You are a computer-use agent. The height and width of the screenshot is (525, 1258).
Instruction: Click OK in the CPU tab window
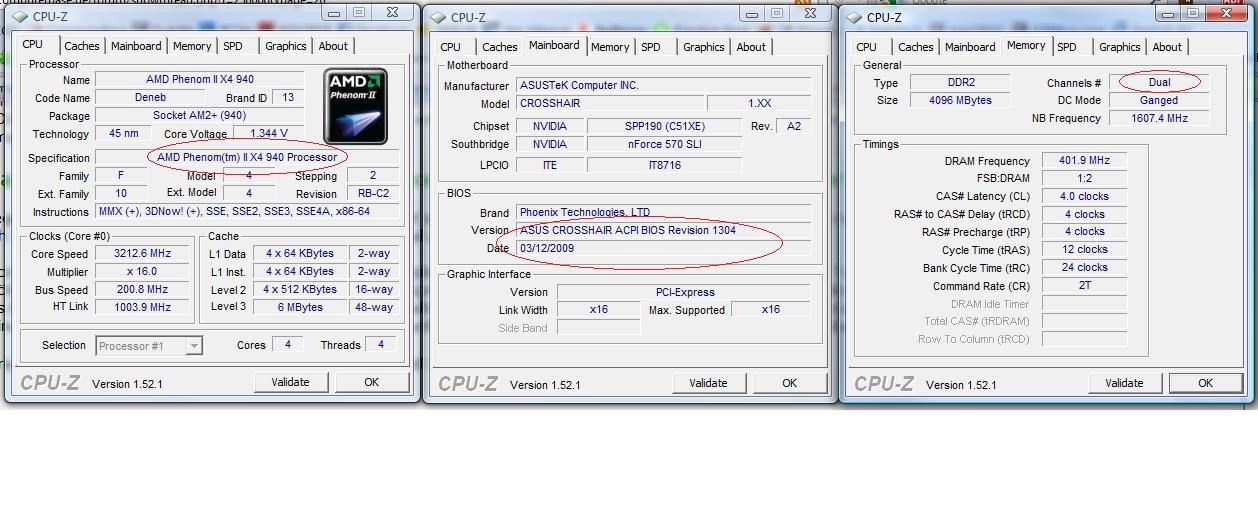[371, 382]
